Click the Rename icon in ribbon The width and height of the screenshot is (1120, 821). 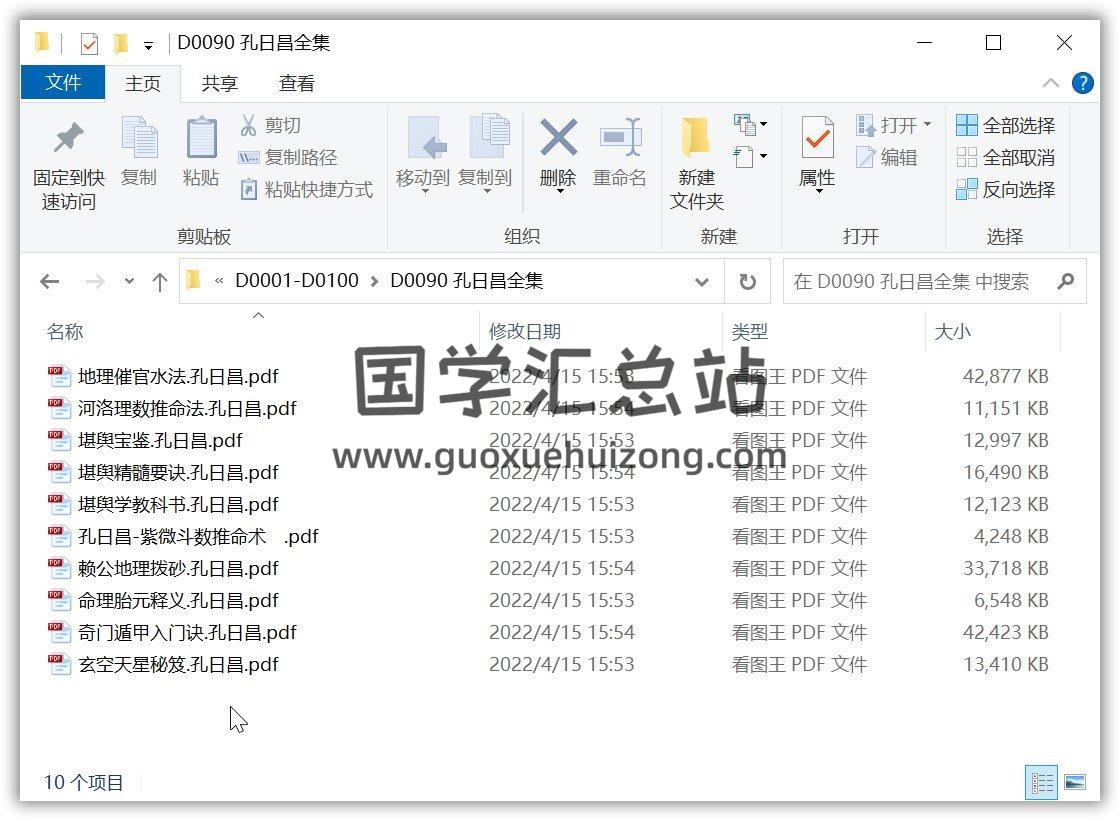coord(620,139)
